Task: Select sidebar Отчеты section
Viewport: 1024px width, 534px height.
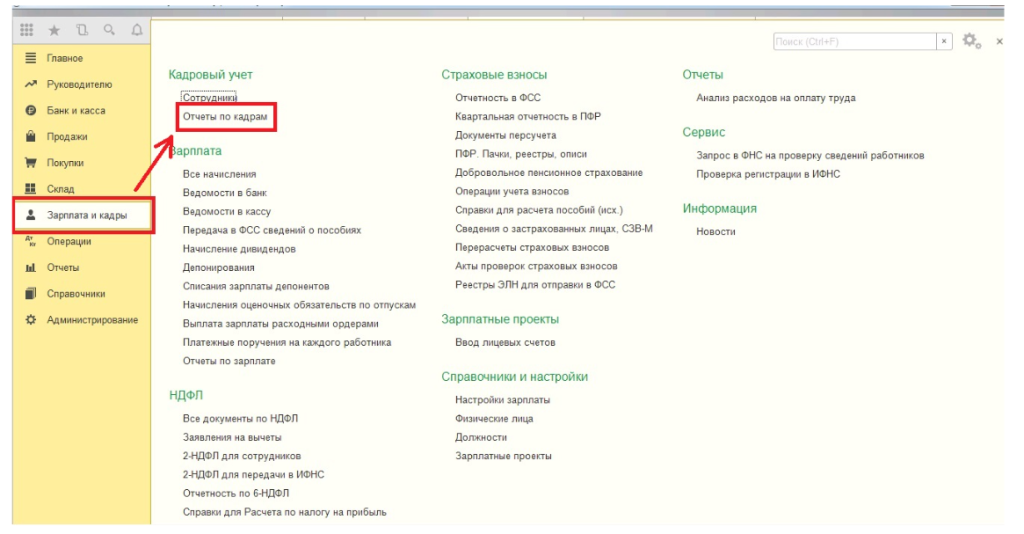Action: [63, 267]
